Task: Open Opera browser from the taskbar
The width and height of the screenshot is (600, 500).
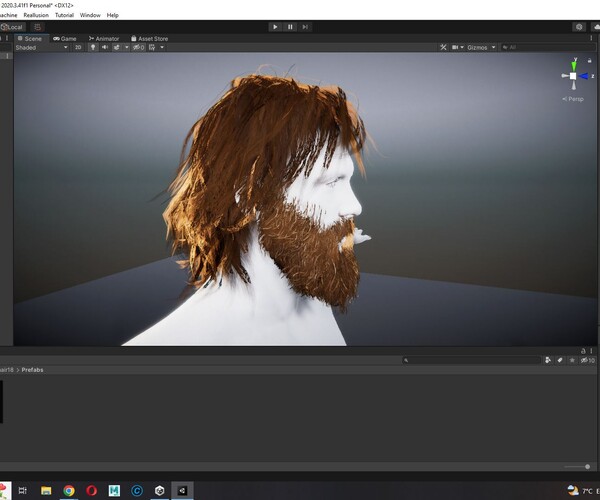Action: [x=91, y=490]
